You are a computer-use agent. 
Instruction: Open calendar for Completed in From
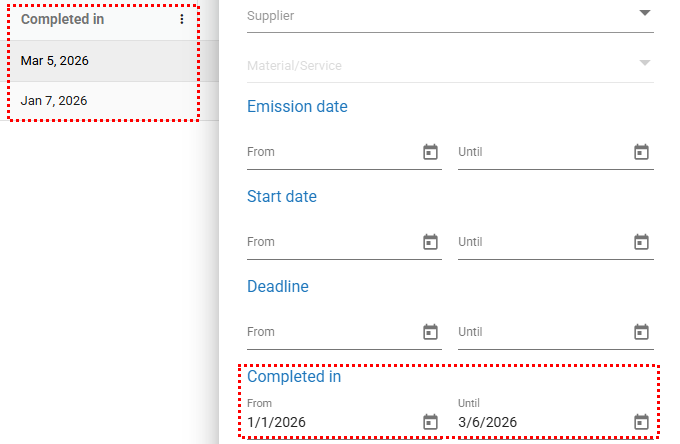click(430, 422)
